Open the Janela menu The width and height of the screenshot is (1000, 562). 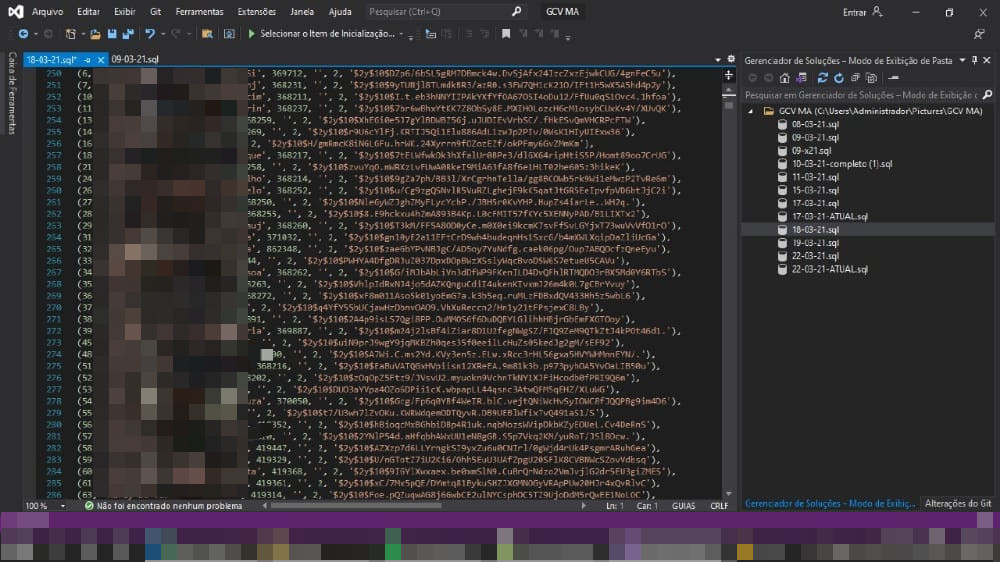tap(302, 11)
